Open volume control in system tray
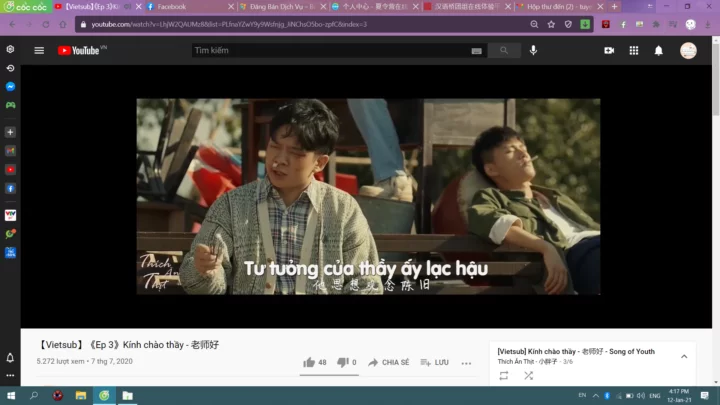This screenshot has width=720, height=405. click(x=641, y=395)
